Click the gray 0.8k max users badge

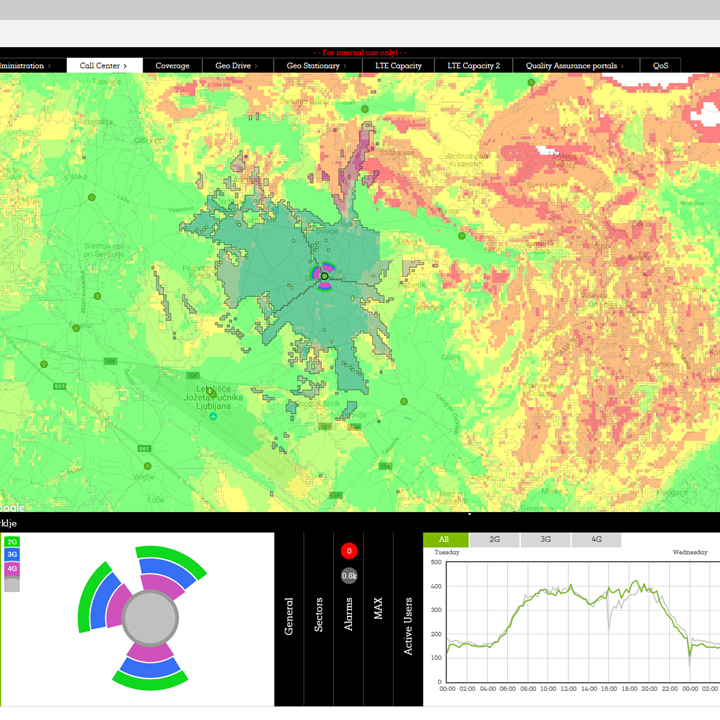(349, 576)
